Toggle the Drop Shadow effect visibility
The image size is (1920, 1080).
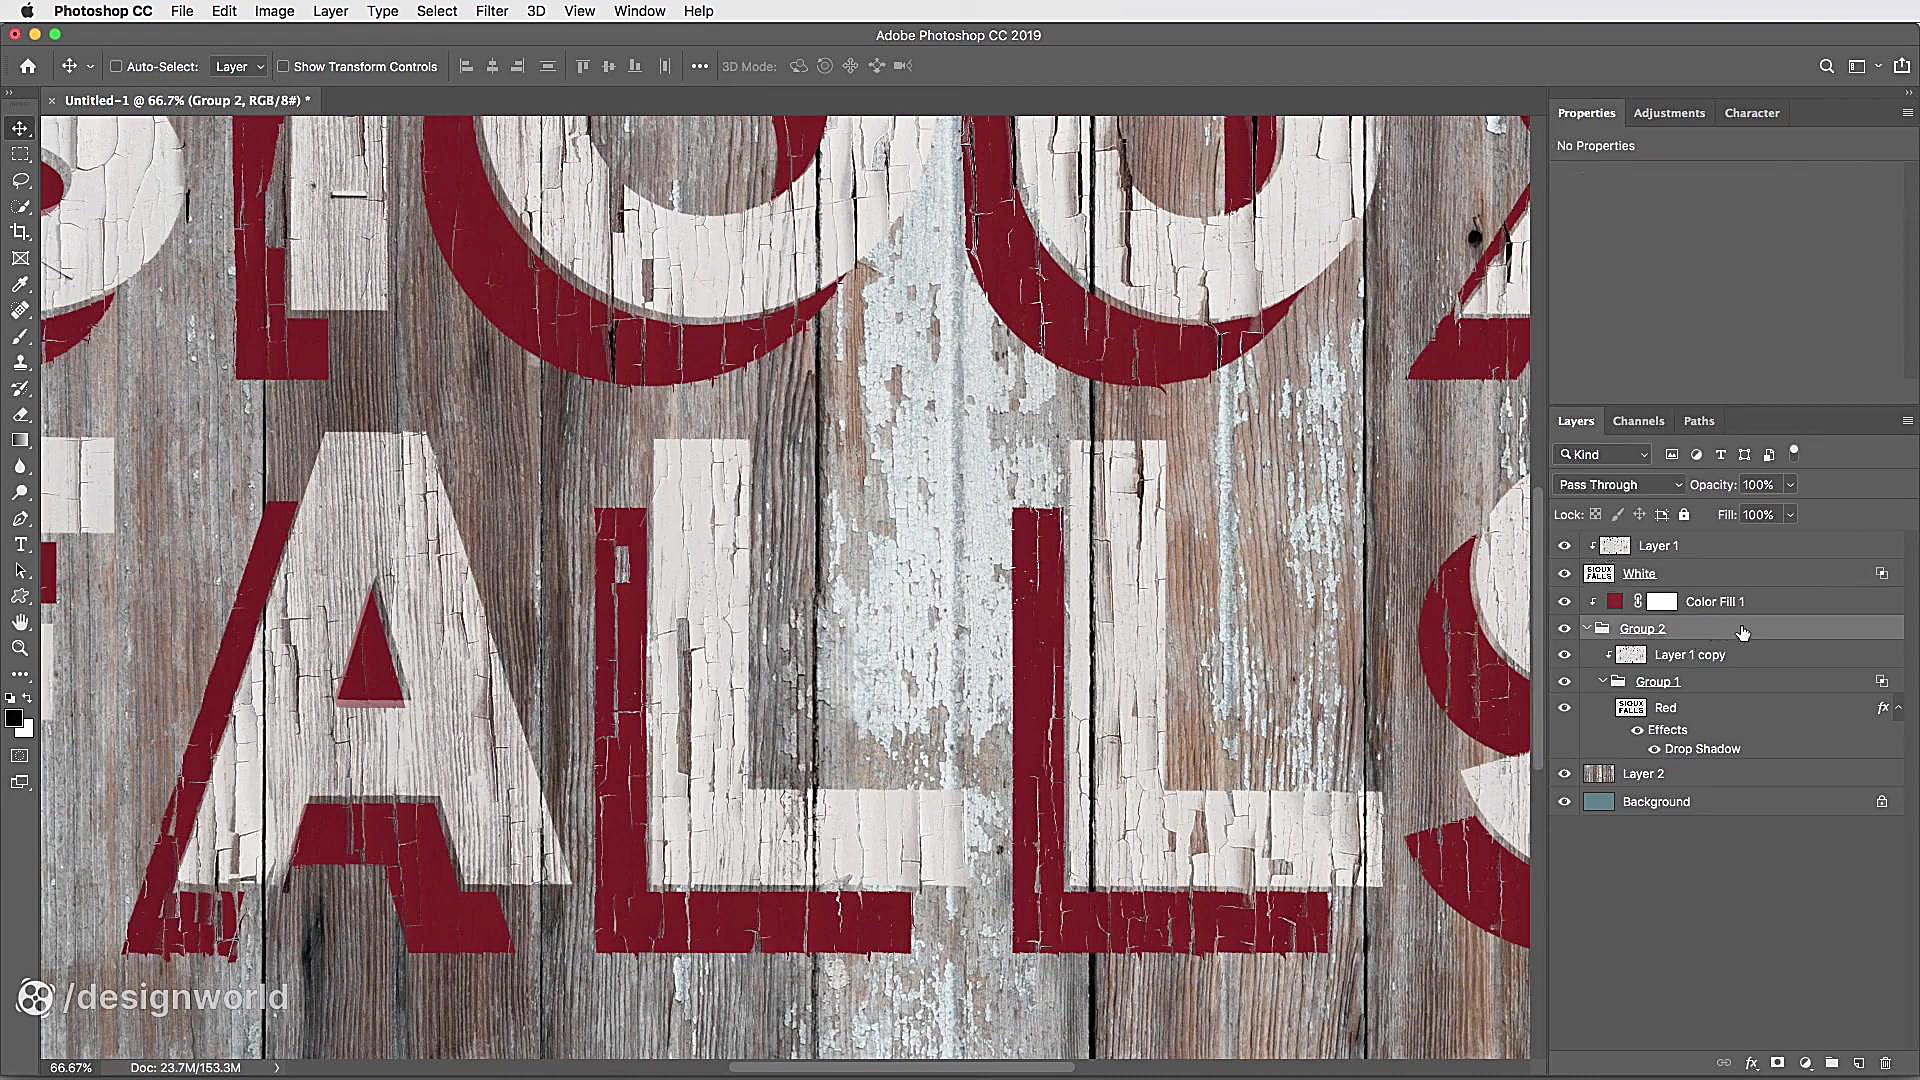(x=1654, y=749)
